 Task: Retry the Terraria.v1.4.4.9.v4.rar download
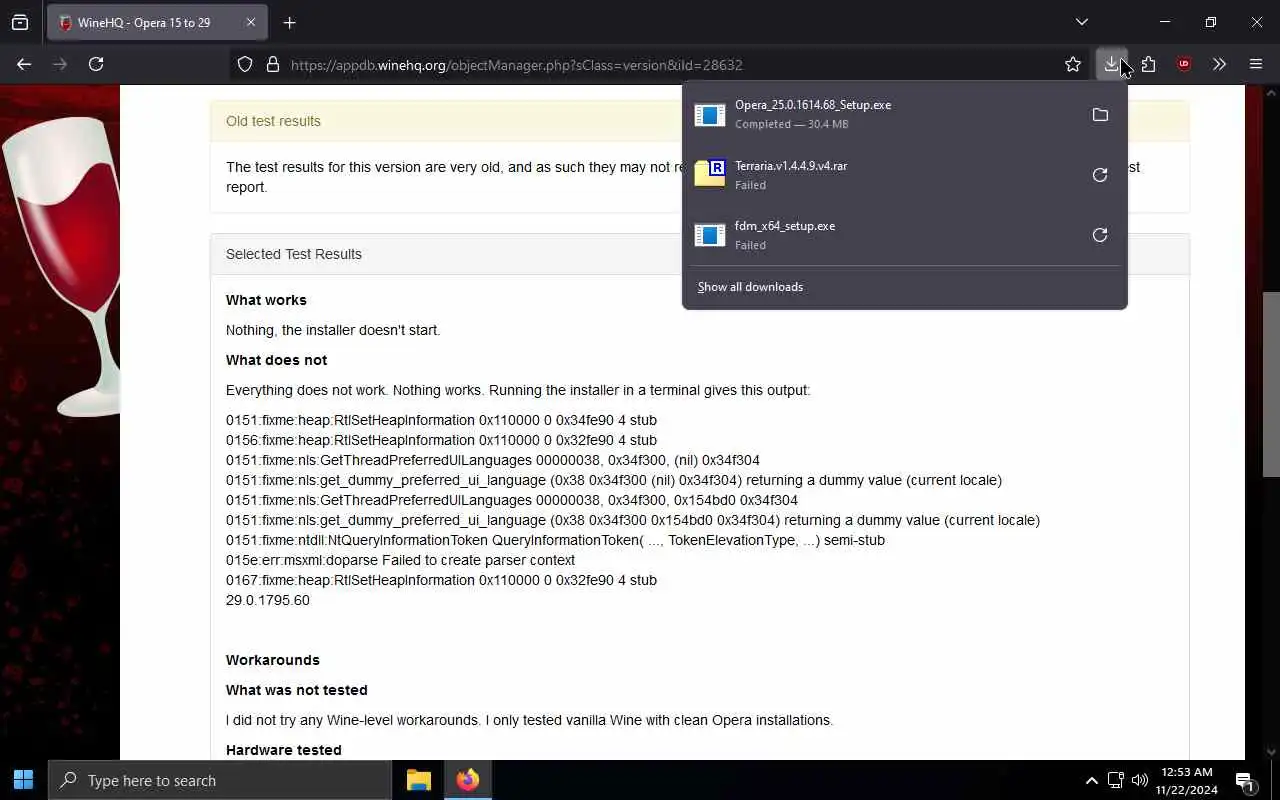click(x=1100, y=175)
